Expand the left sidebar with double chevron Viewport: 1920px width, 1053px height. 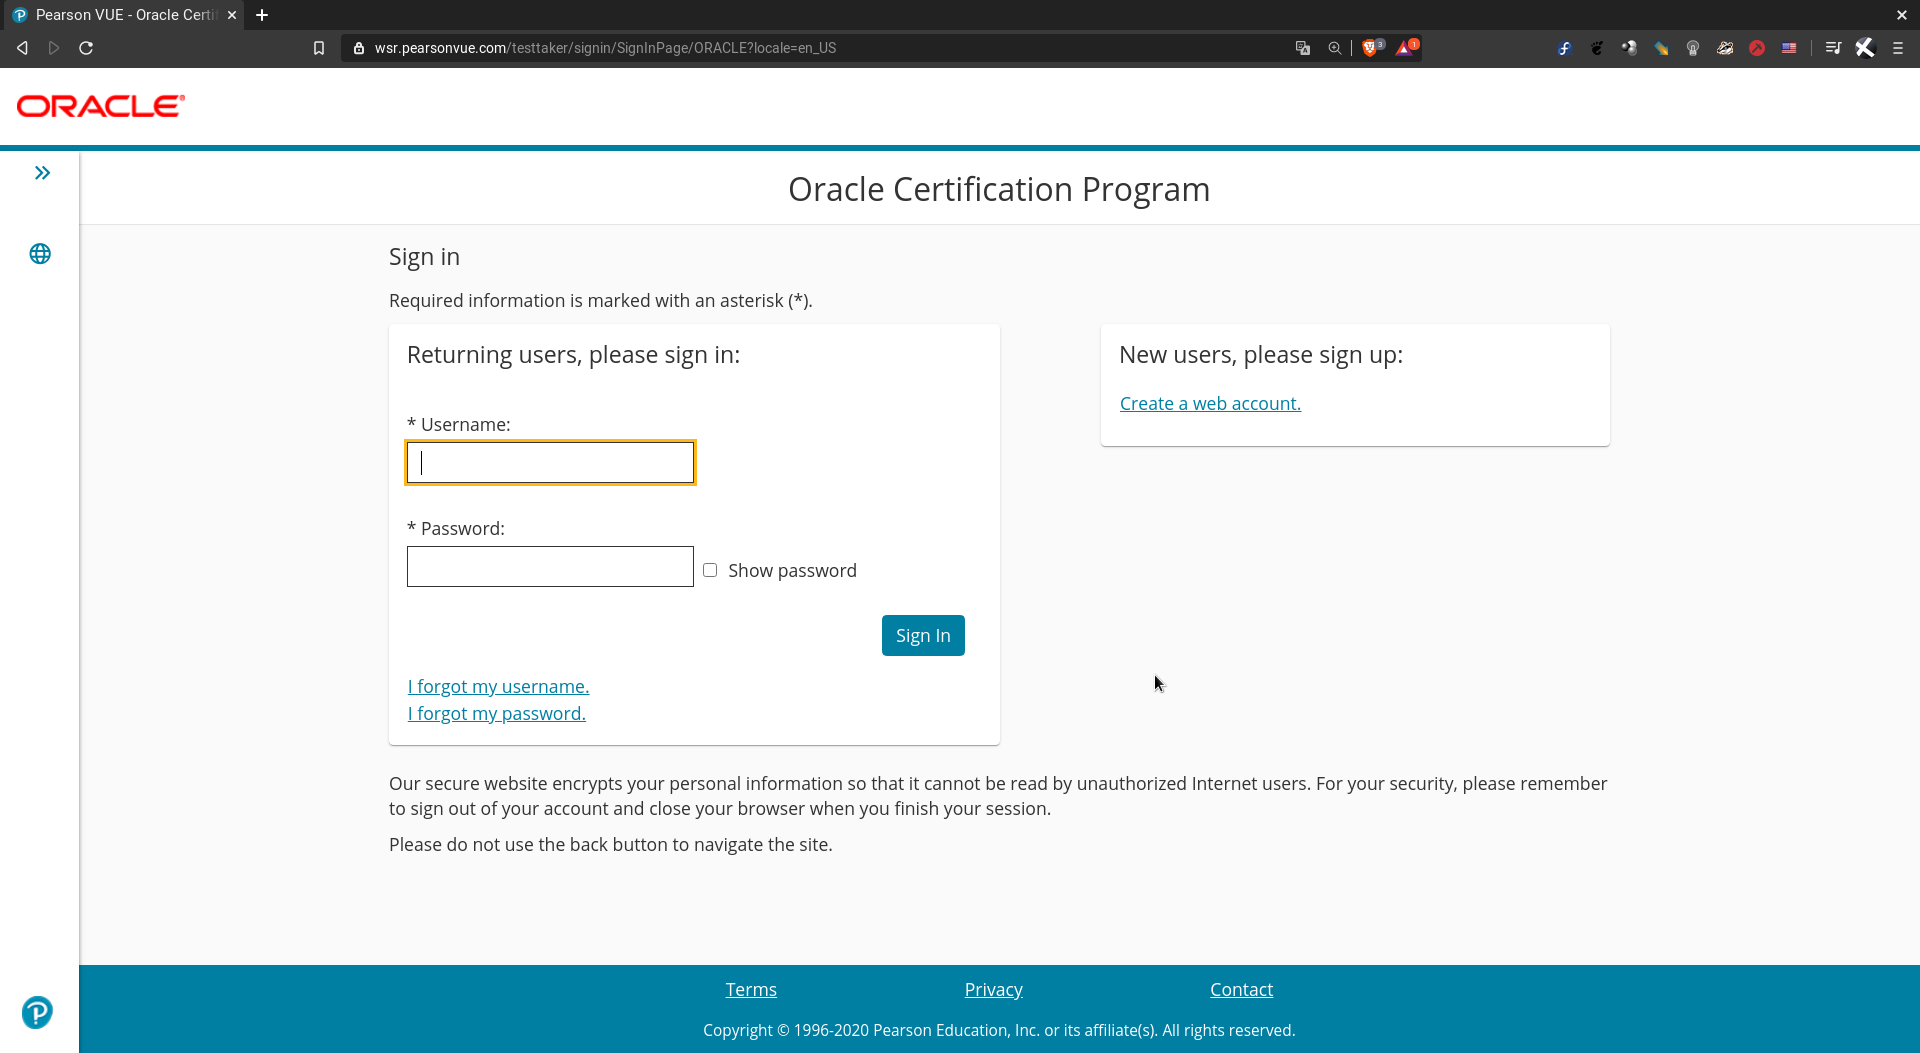pos(42,173)
